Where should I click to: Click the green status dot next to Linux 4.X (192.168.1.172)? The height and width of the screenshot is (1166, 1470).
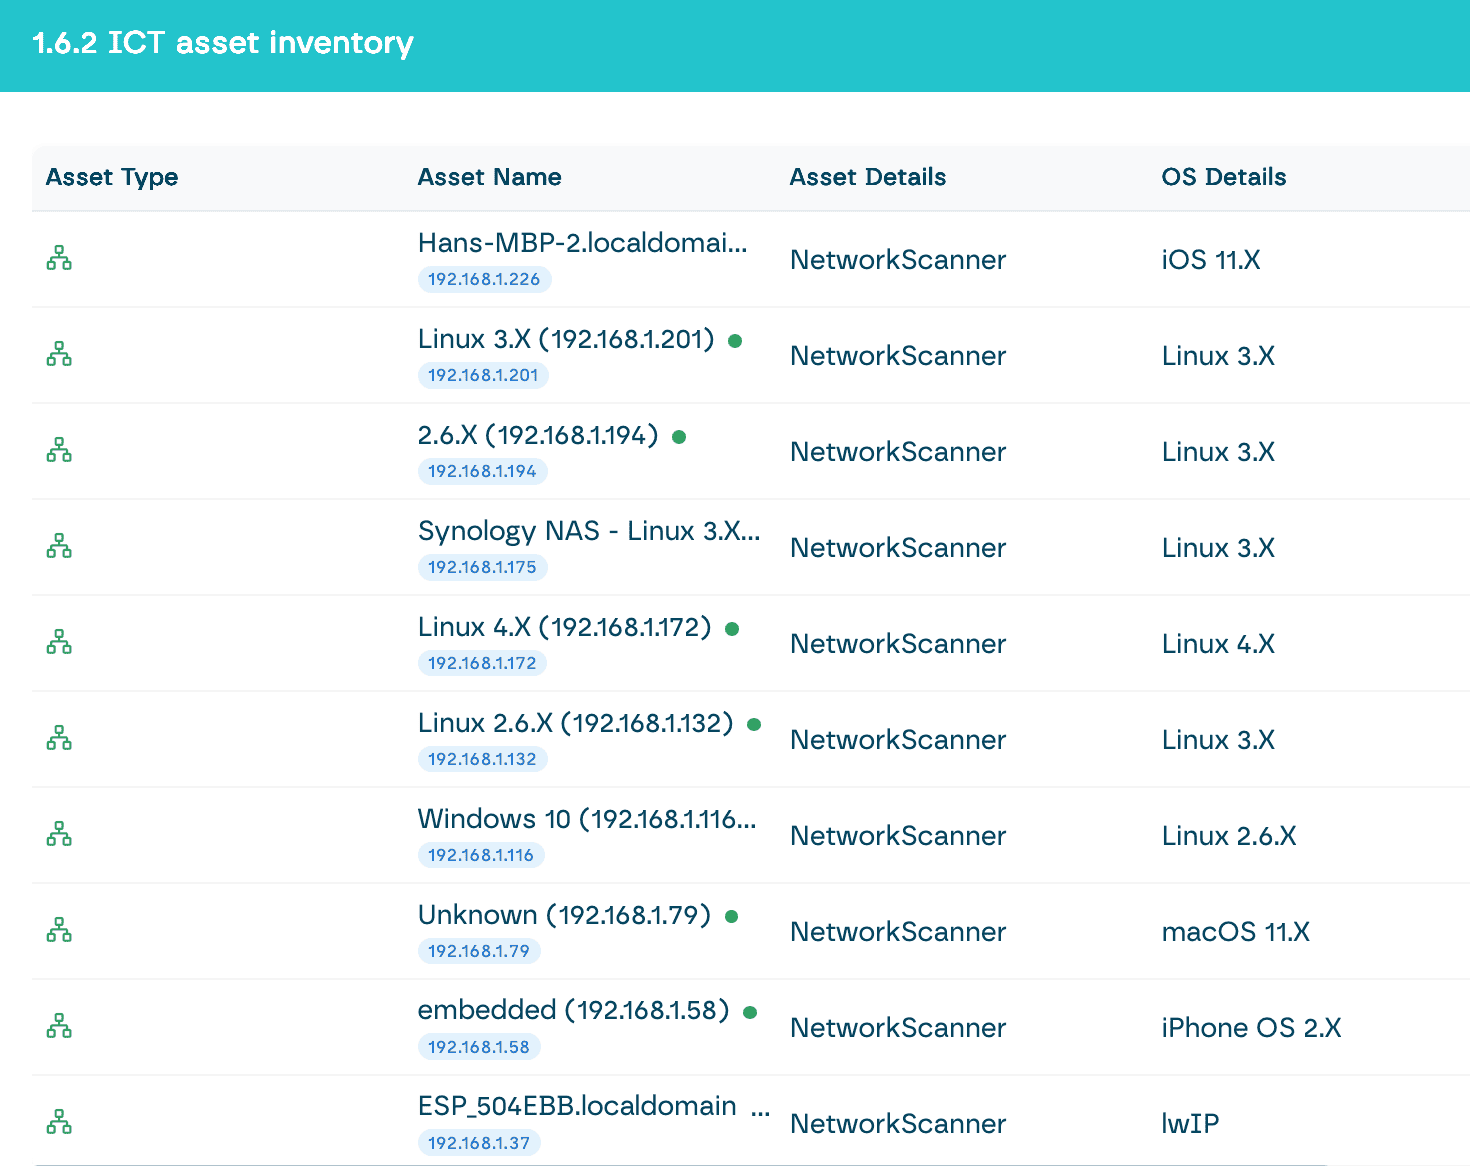[732, 629]
